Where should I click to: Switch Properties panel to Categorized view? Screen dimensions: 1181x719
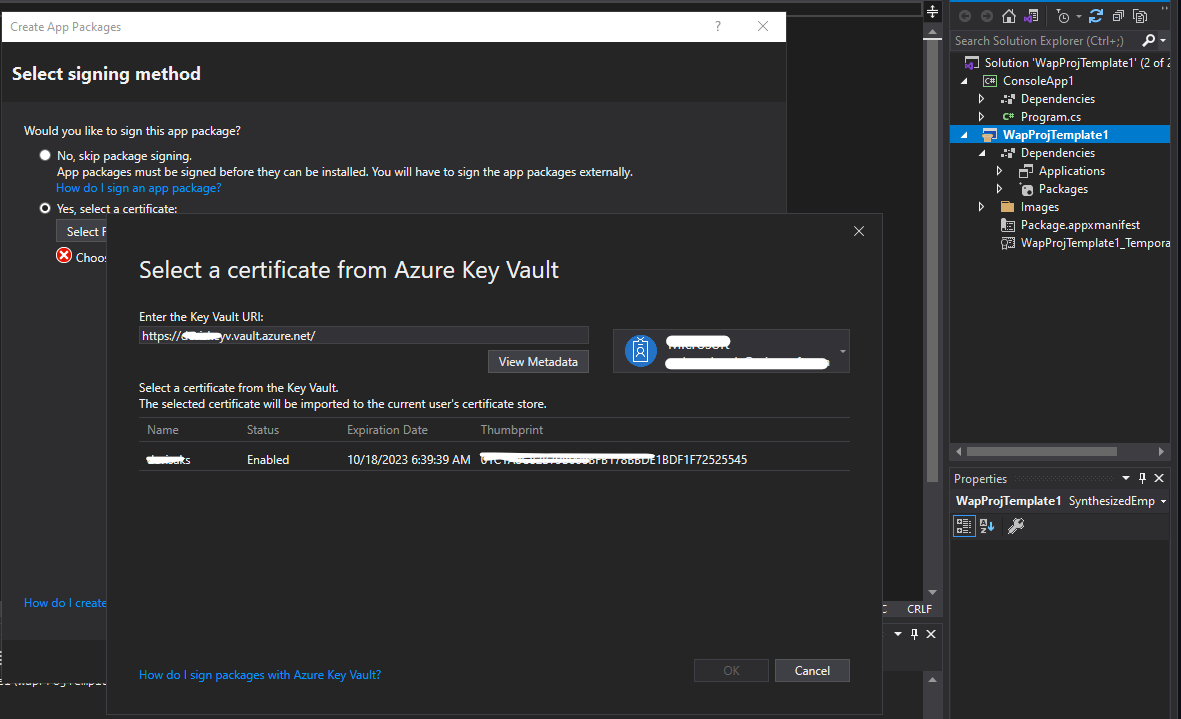coord(964,525)
